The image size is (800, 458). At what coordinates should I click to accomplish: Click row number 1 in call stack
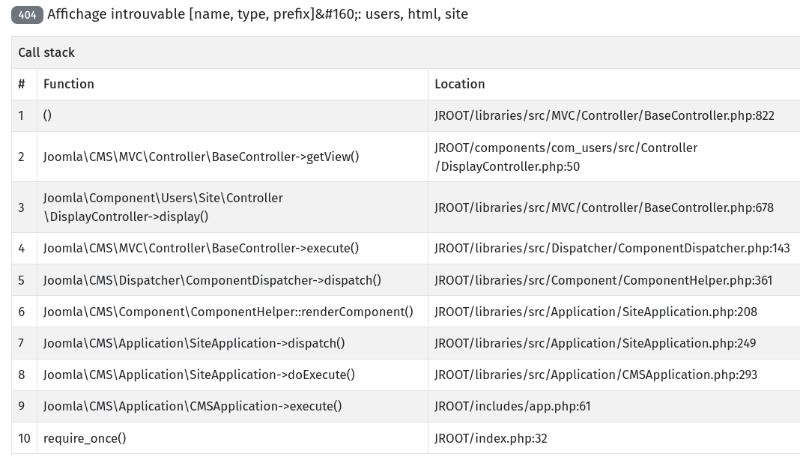[21, 116]
